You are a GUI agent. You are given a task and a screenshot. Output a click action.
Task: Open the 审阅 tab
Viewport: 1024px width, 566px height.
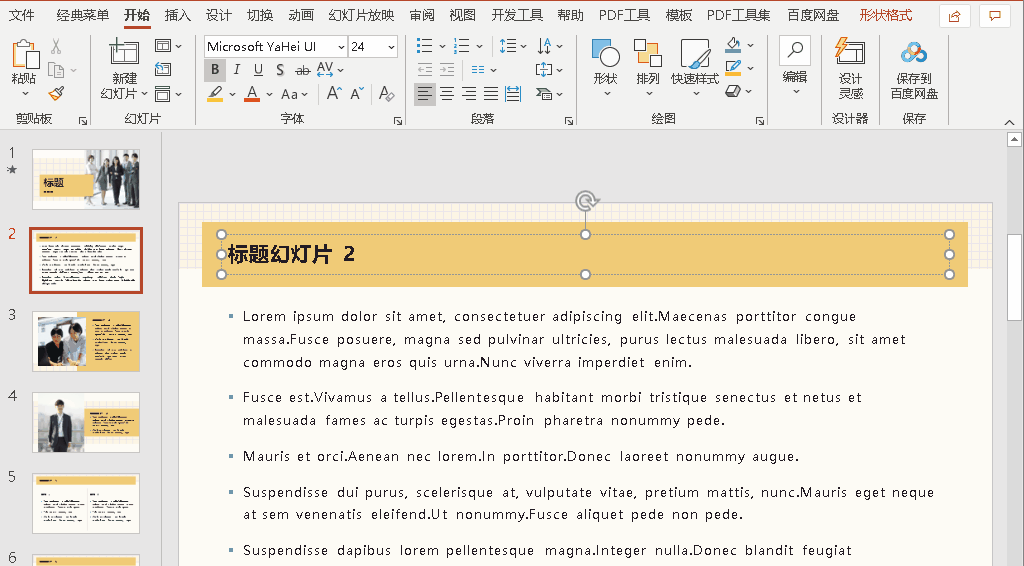point(422,15)
